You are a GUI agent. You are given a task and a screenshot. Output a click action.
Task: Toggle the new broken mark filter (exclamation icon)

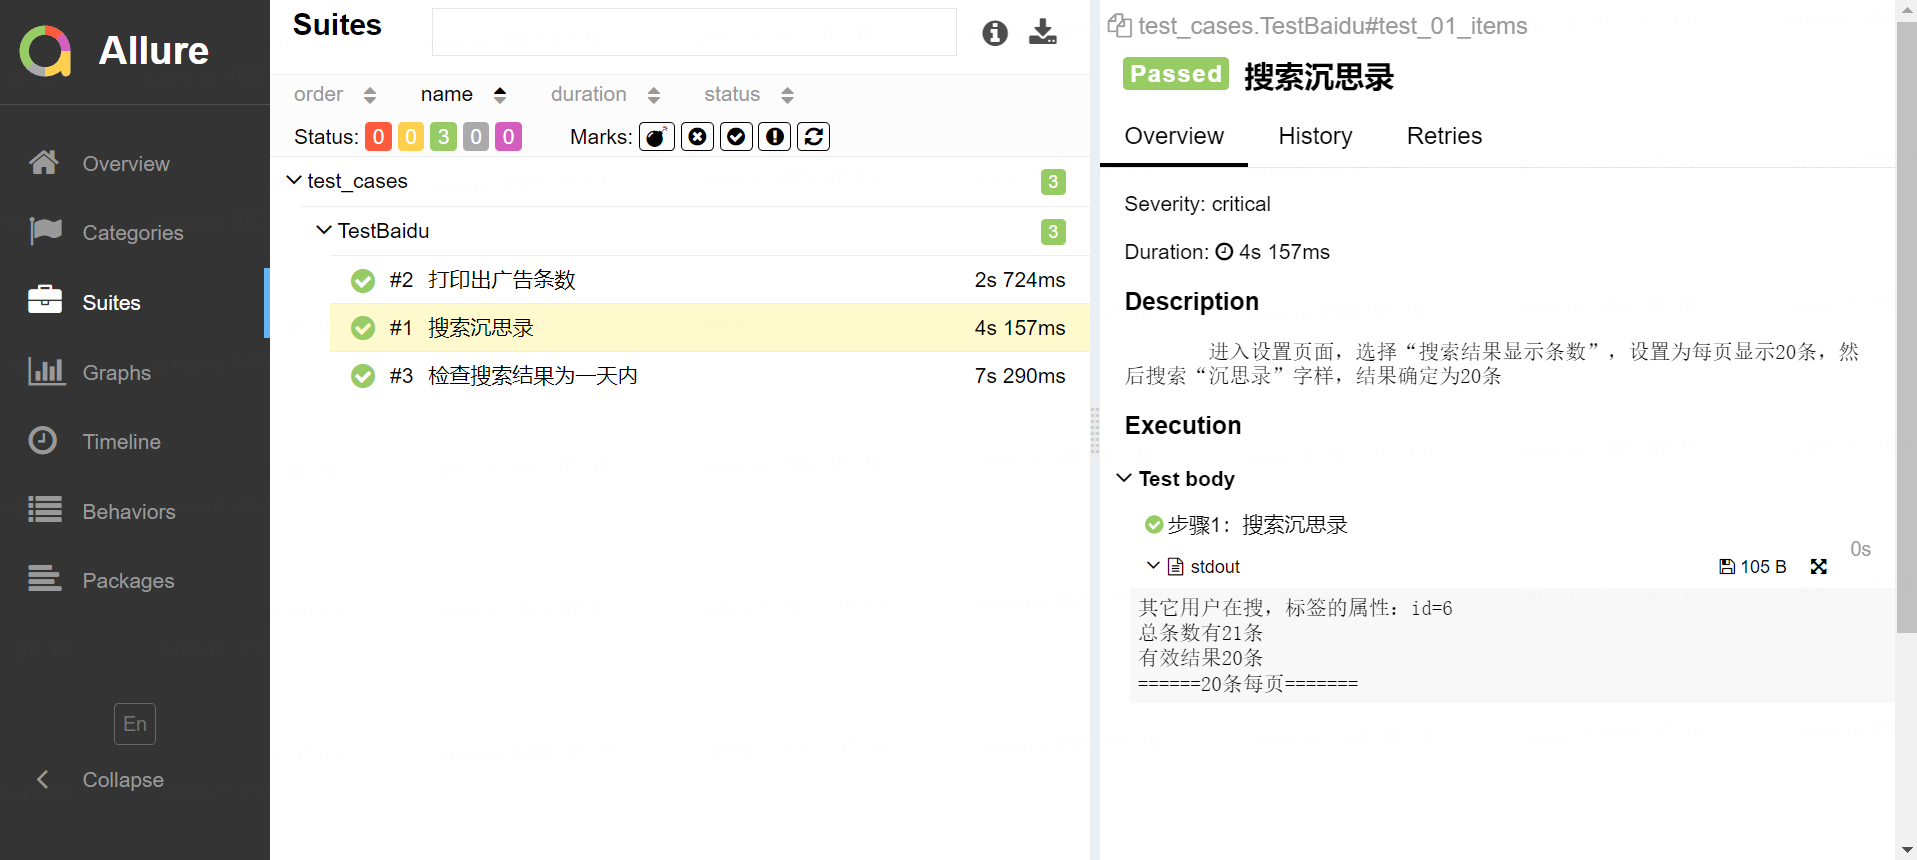775,137
